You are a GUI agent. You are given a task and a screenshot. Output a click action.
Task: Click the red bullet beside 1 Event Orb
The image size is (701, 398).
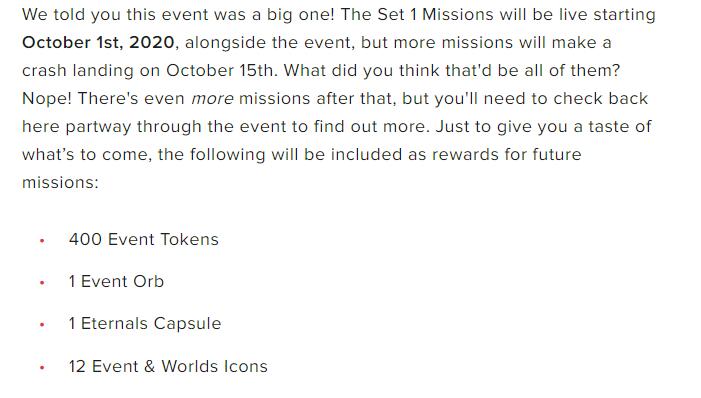coord(42,283)
